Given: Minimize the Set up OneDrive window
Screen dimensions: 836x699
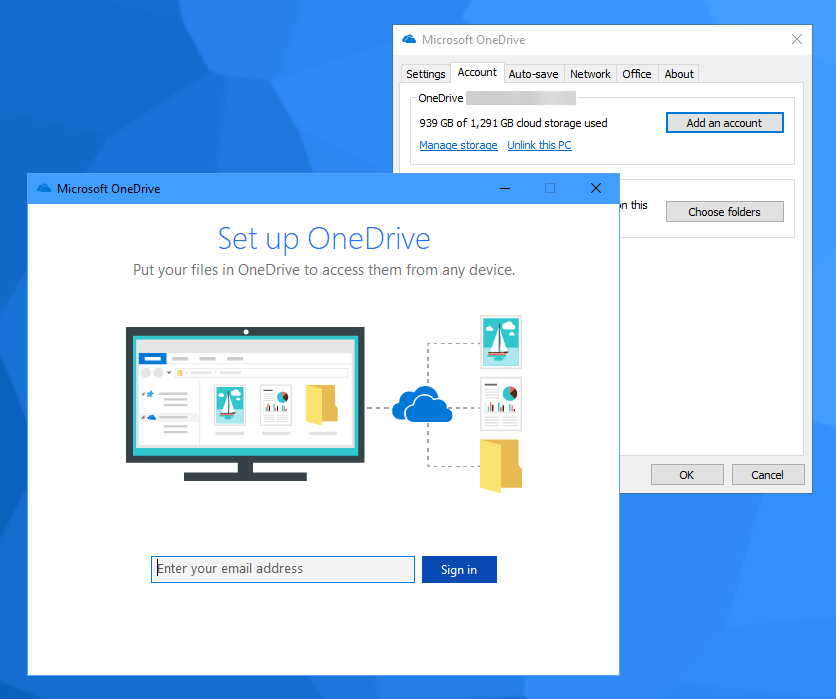Looking at the screenshot, I should tap(505, 188).
